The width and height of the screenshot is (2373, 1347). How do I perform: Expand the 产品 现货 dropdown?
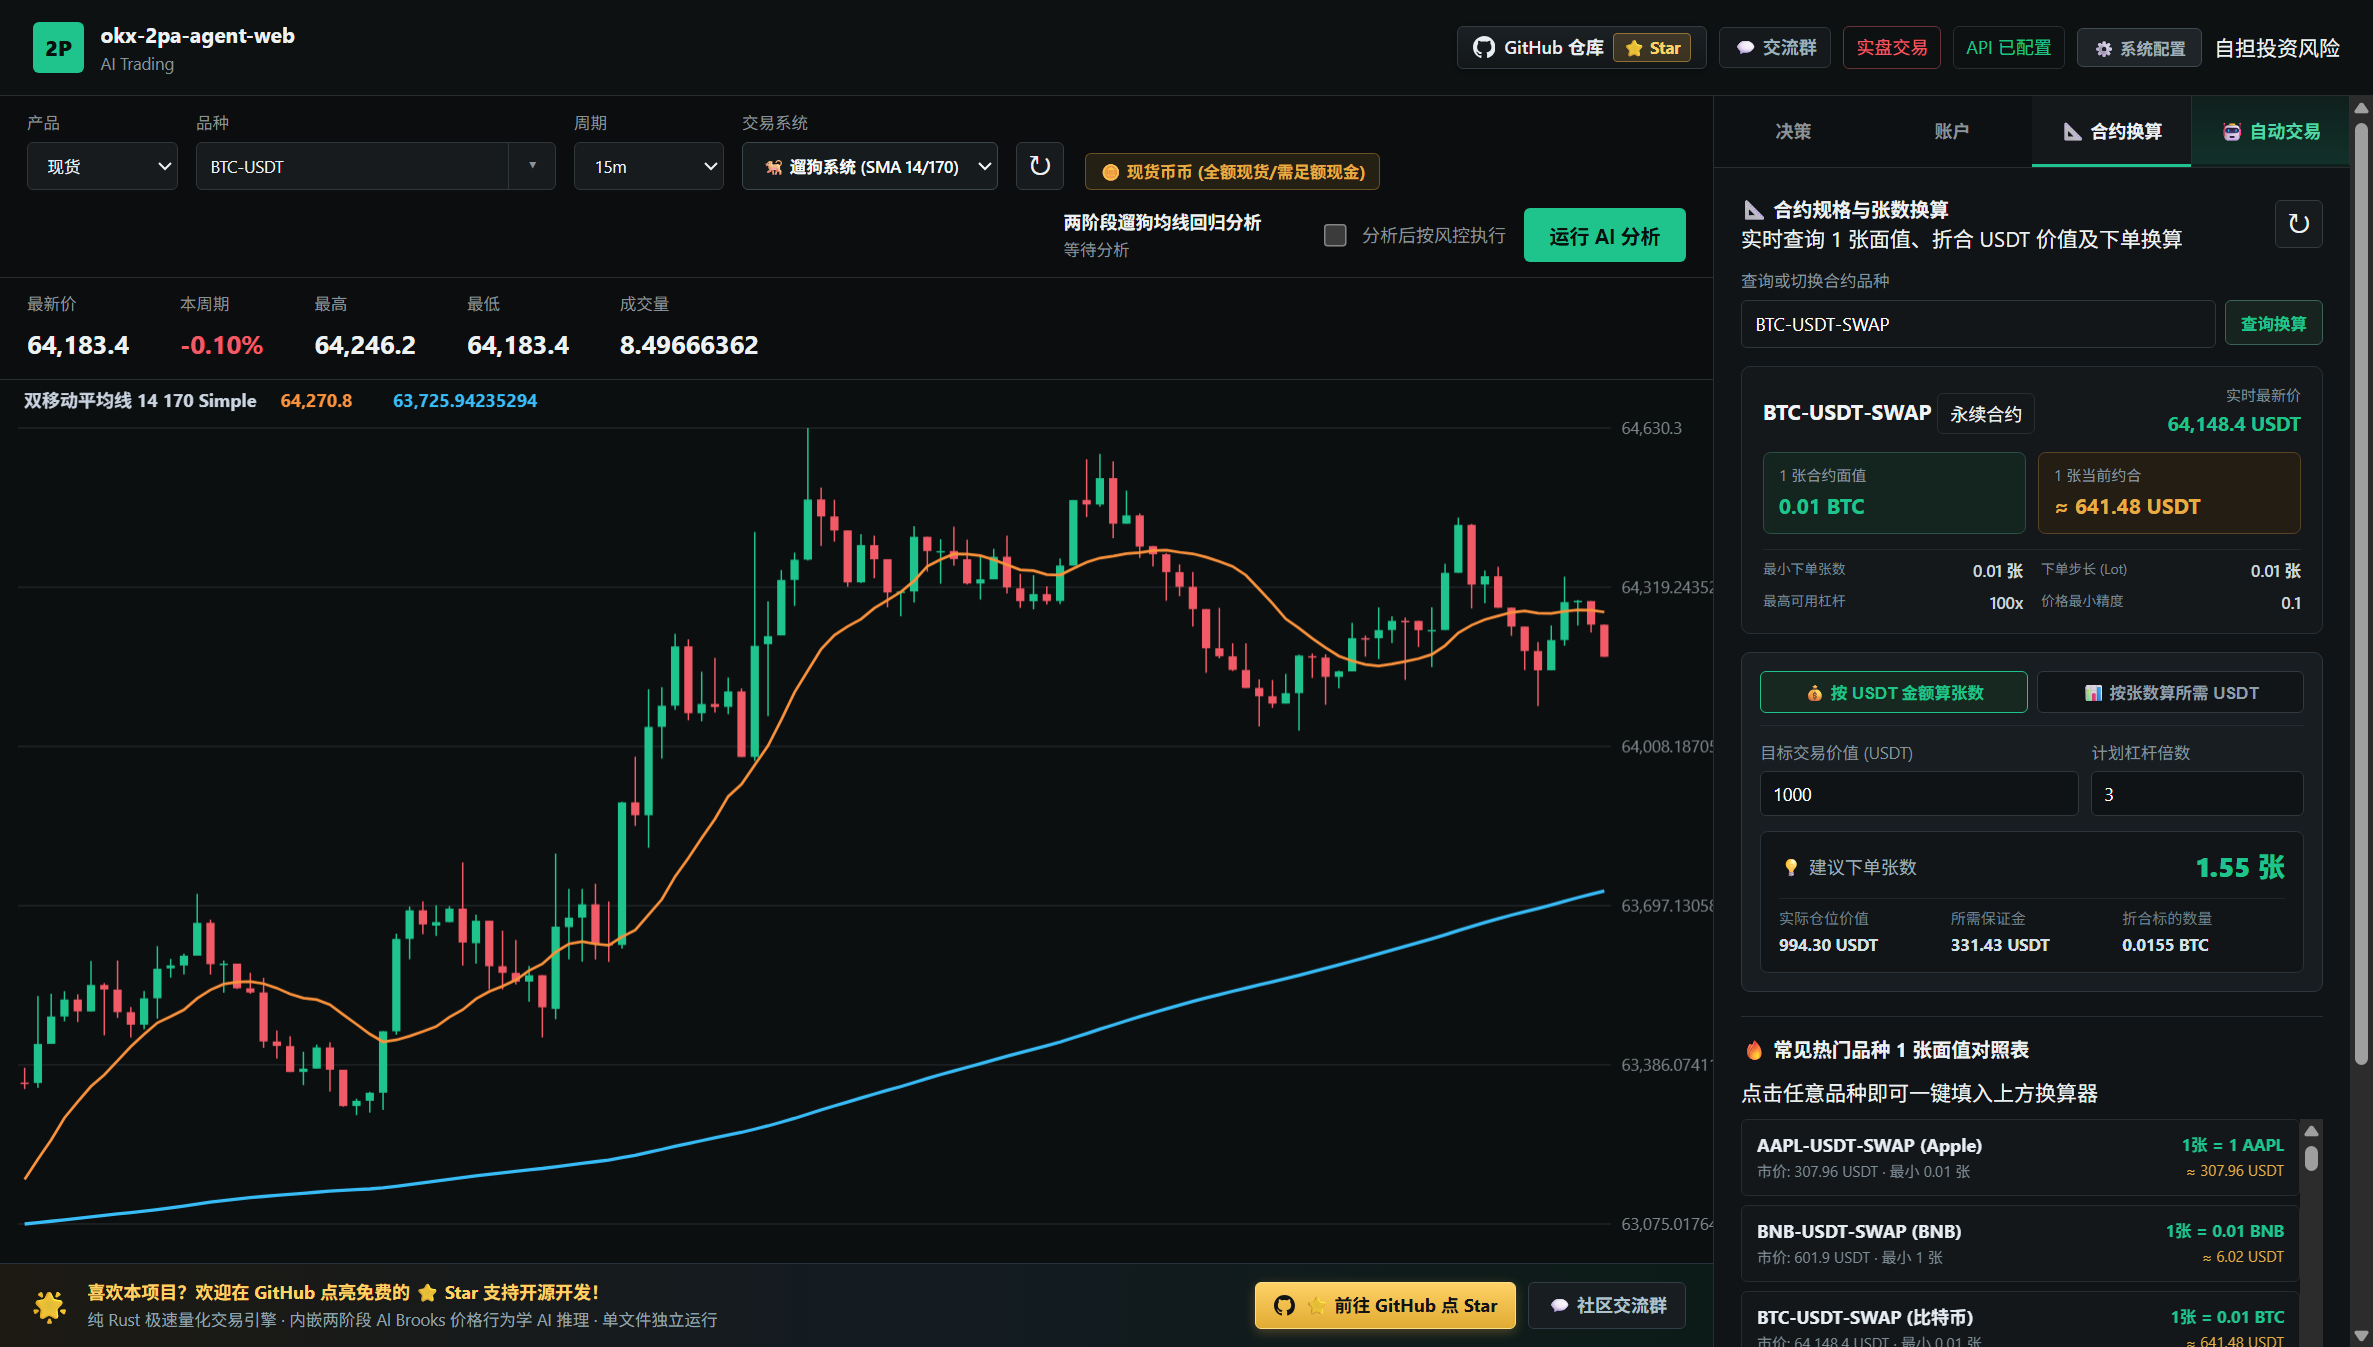coord(102,167)
